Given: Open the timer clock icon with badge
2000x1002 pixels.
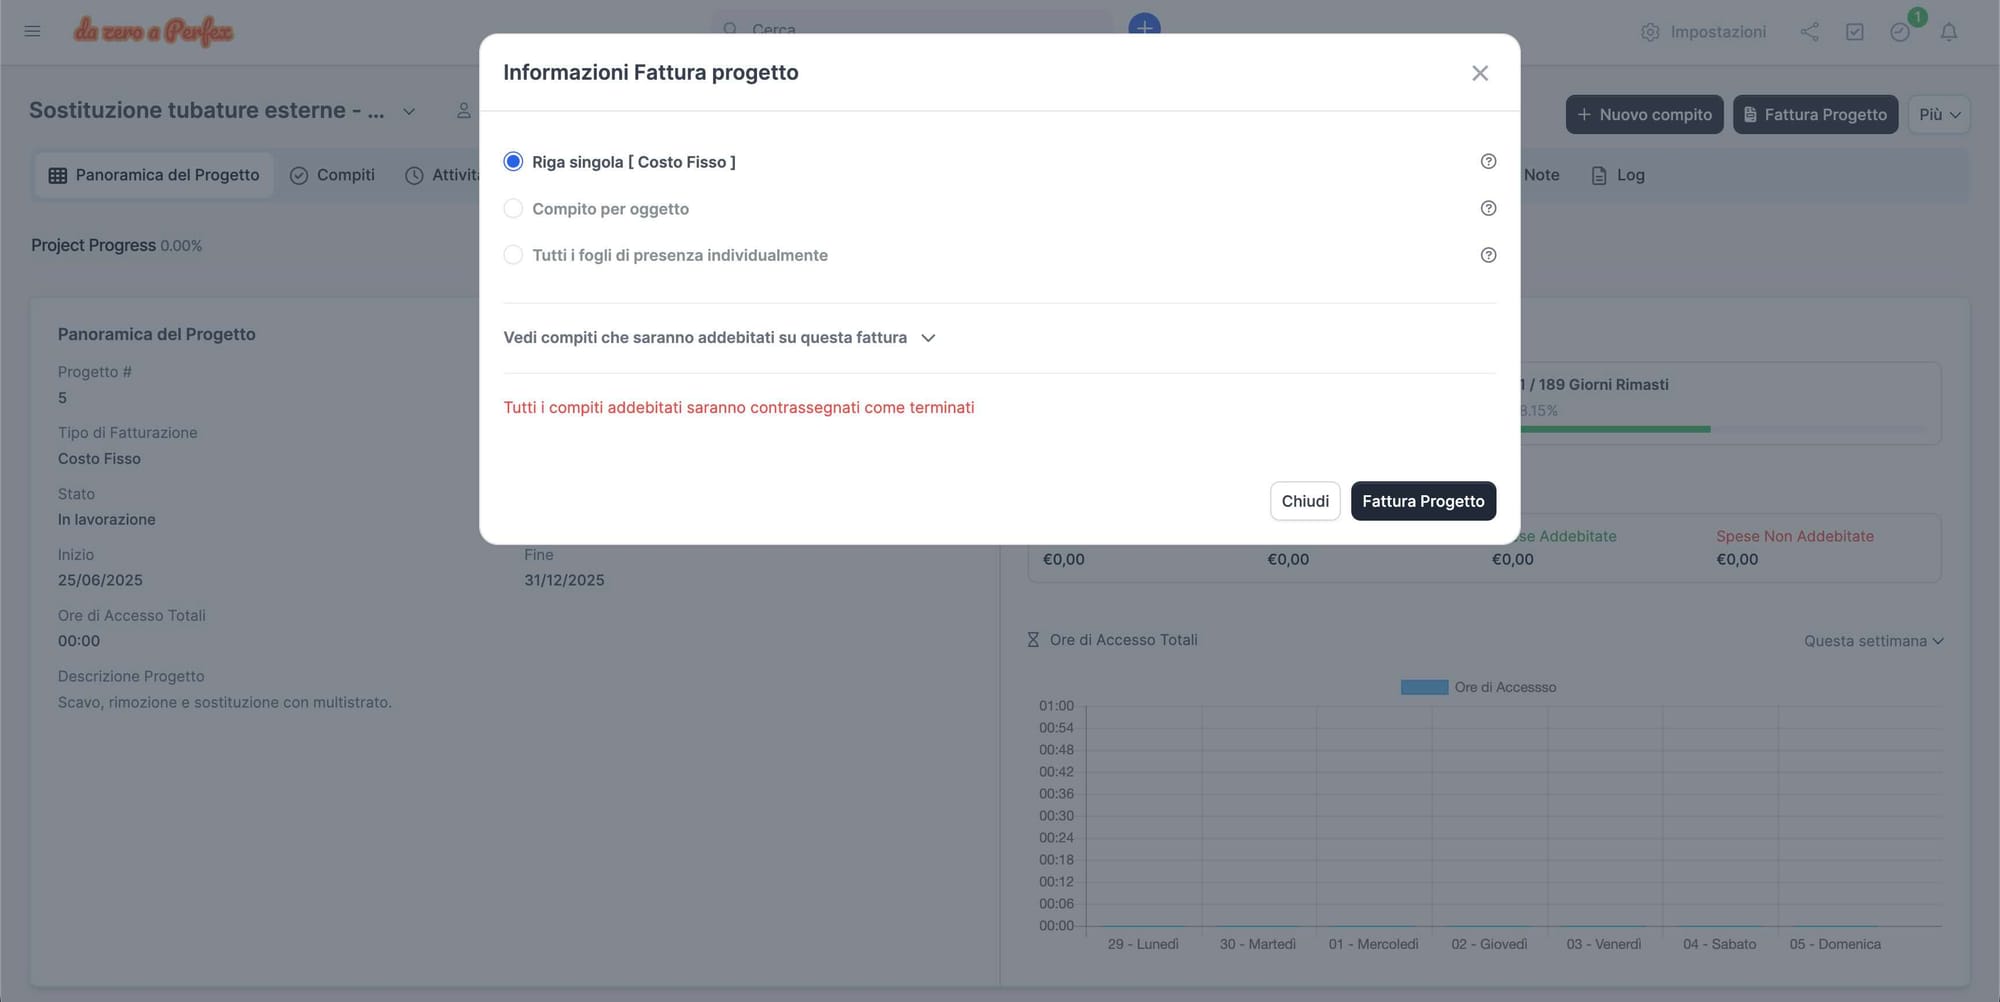Looking at the screenshot, I should click(1900, 32).
